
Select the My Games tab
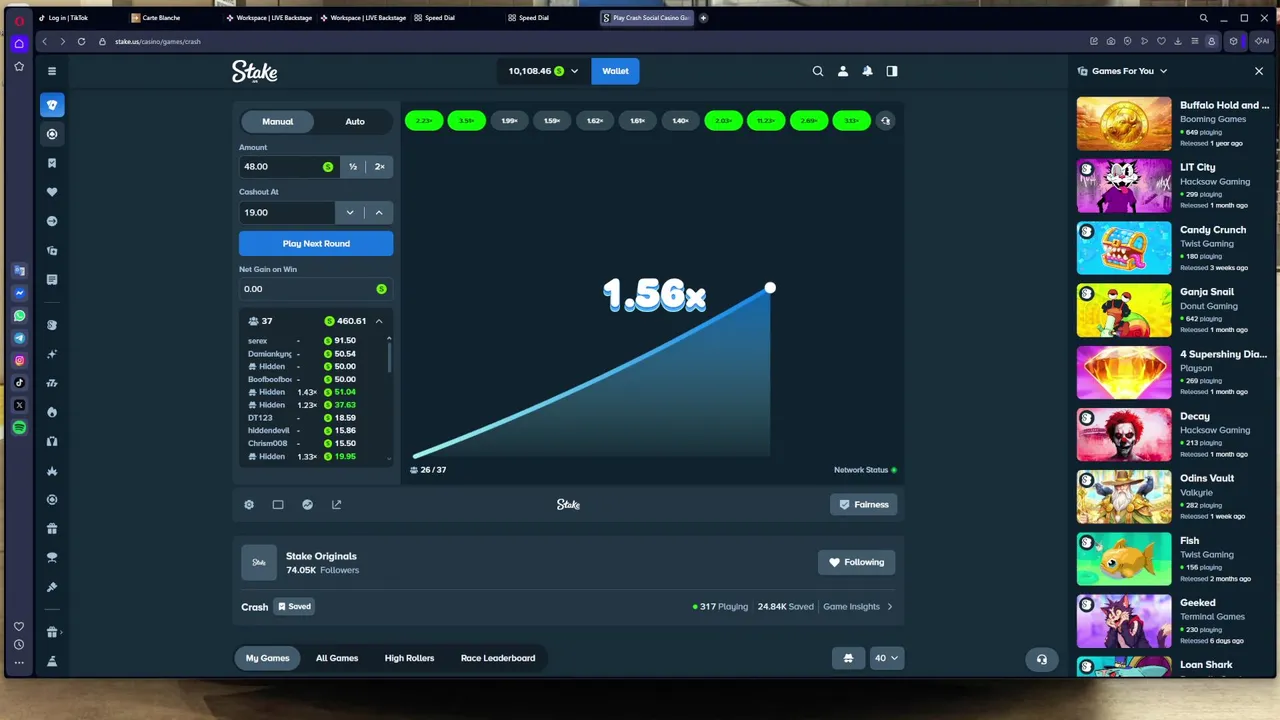tap(268, 658)
